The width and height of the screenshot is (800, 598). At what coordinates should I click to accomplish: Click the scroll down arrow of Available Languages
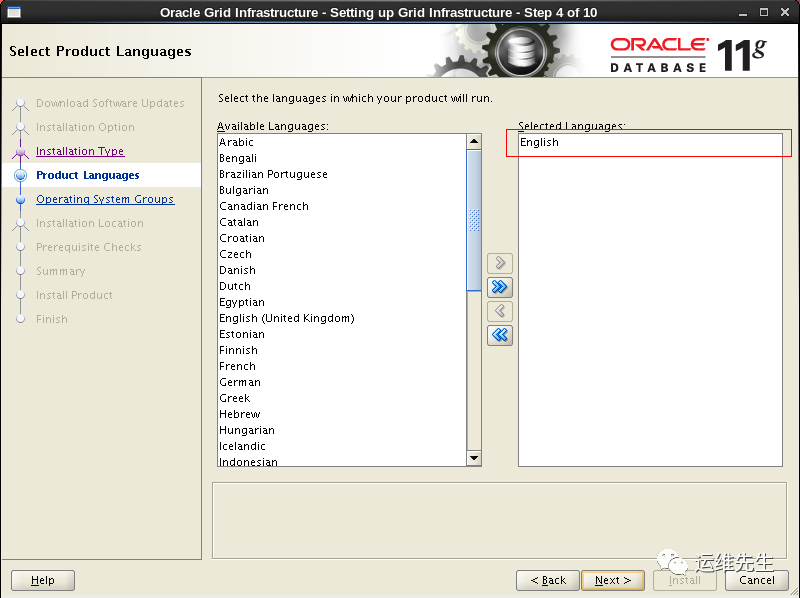click(474, 458)
